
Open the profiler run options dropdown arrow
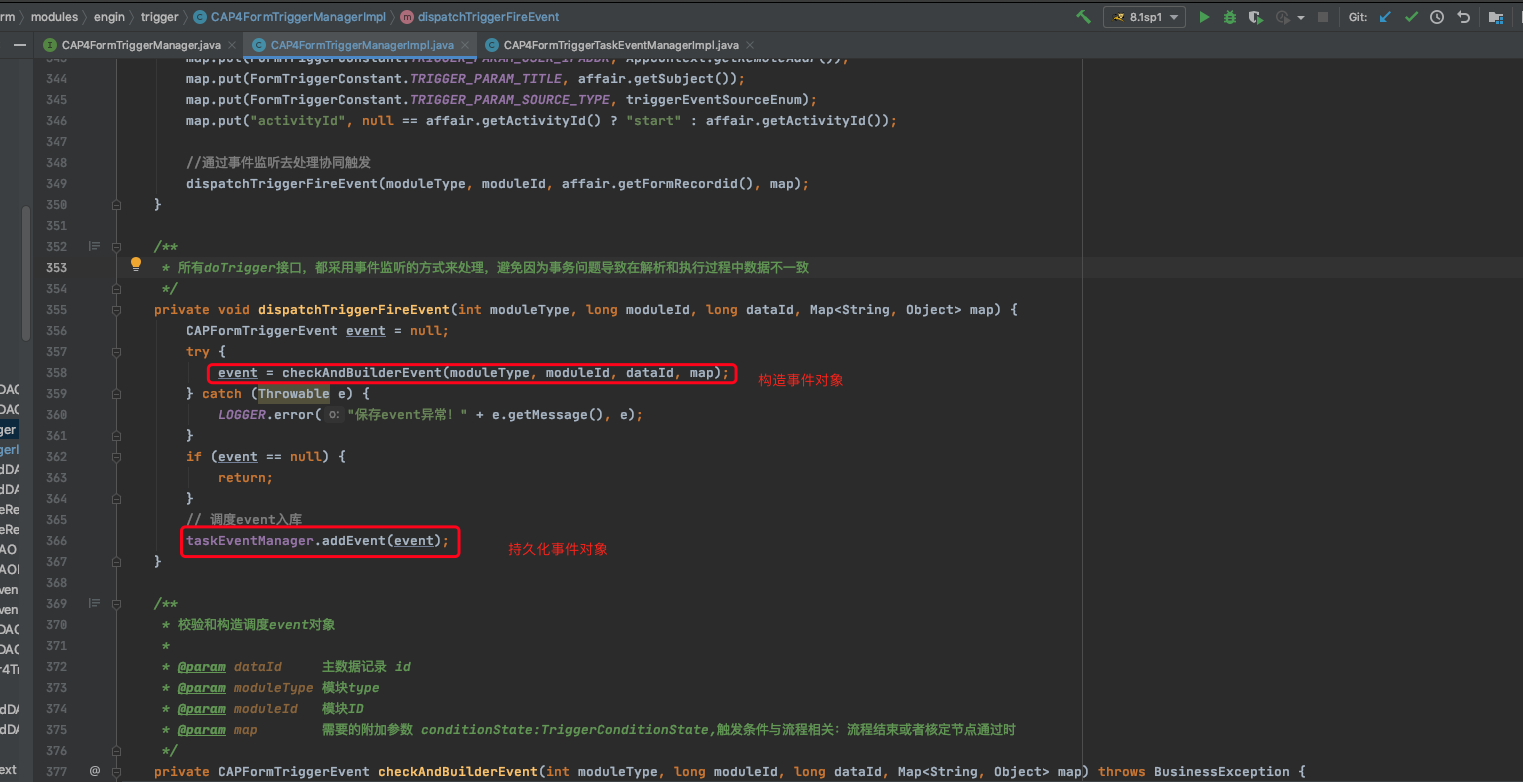tap(1301, 18)
